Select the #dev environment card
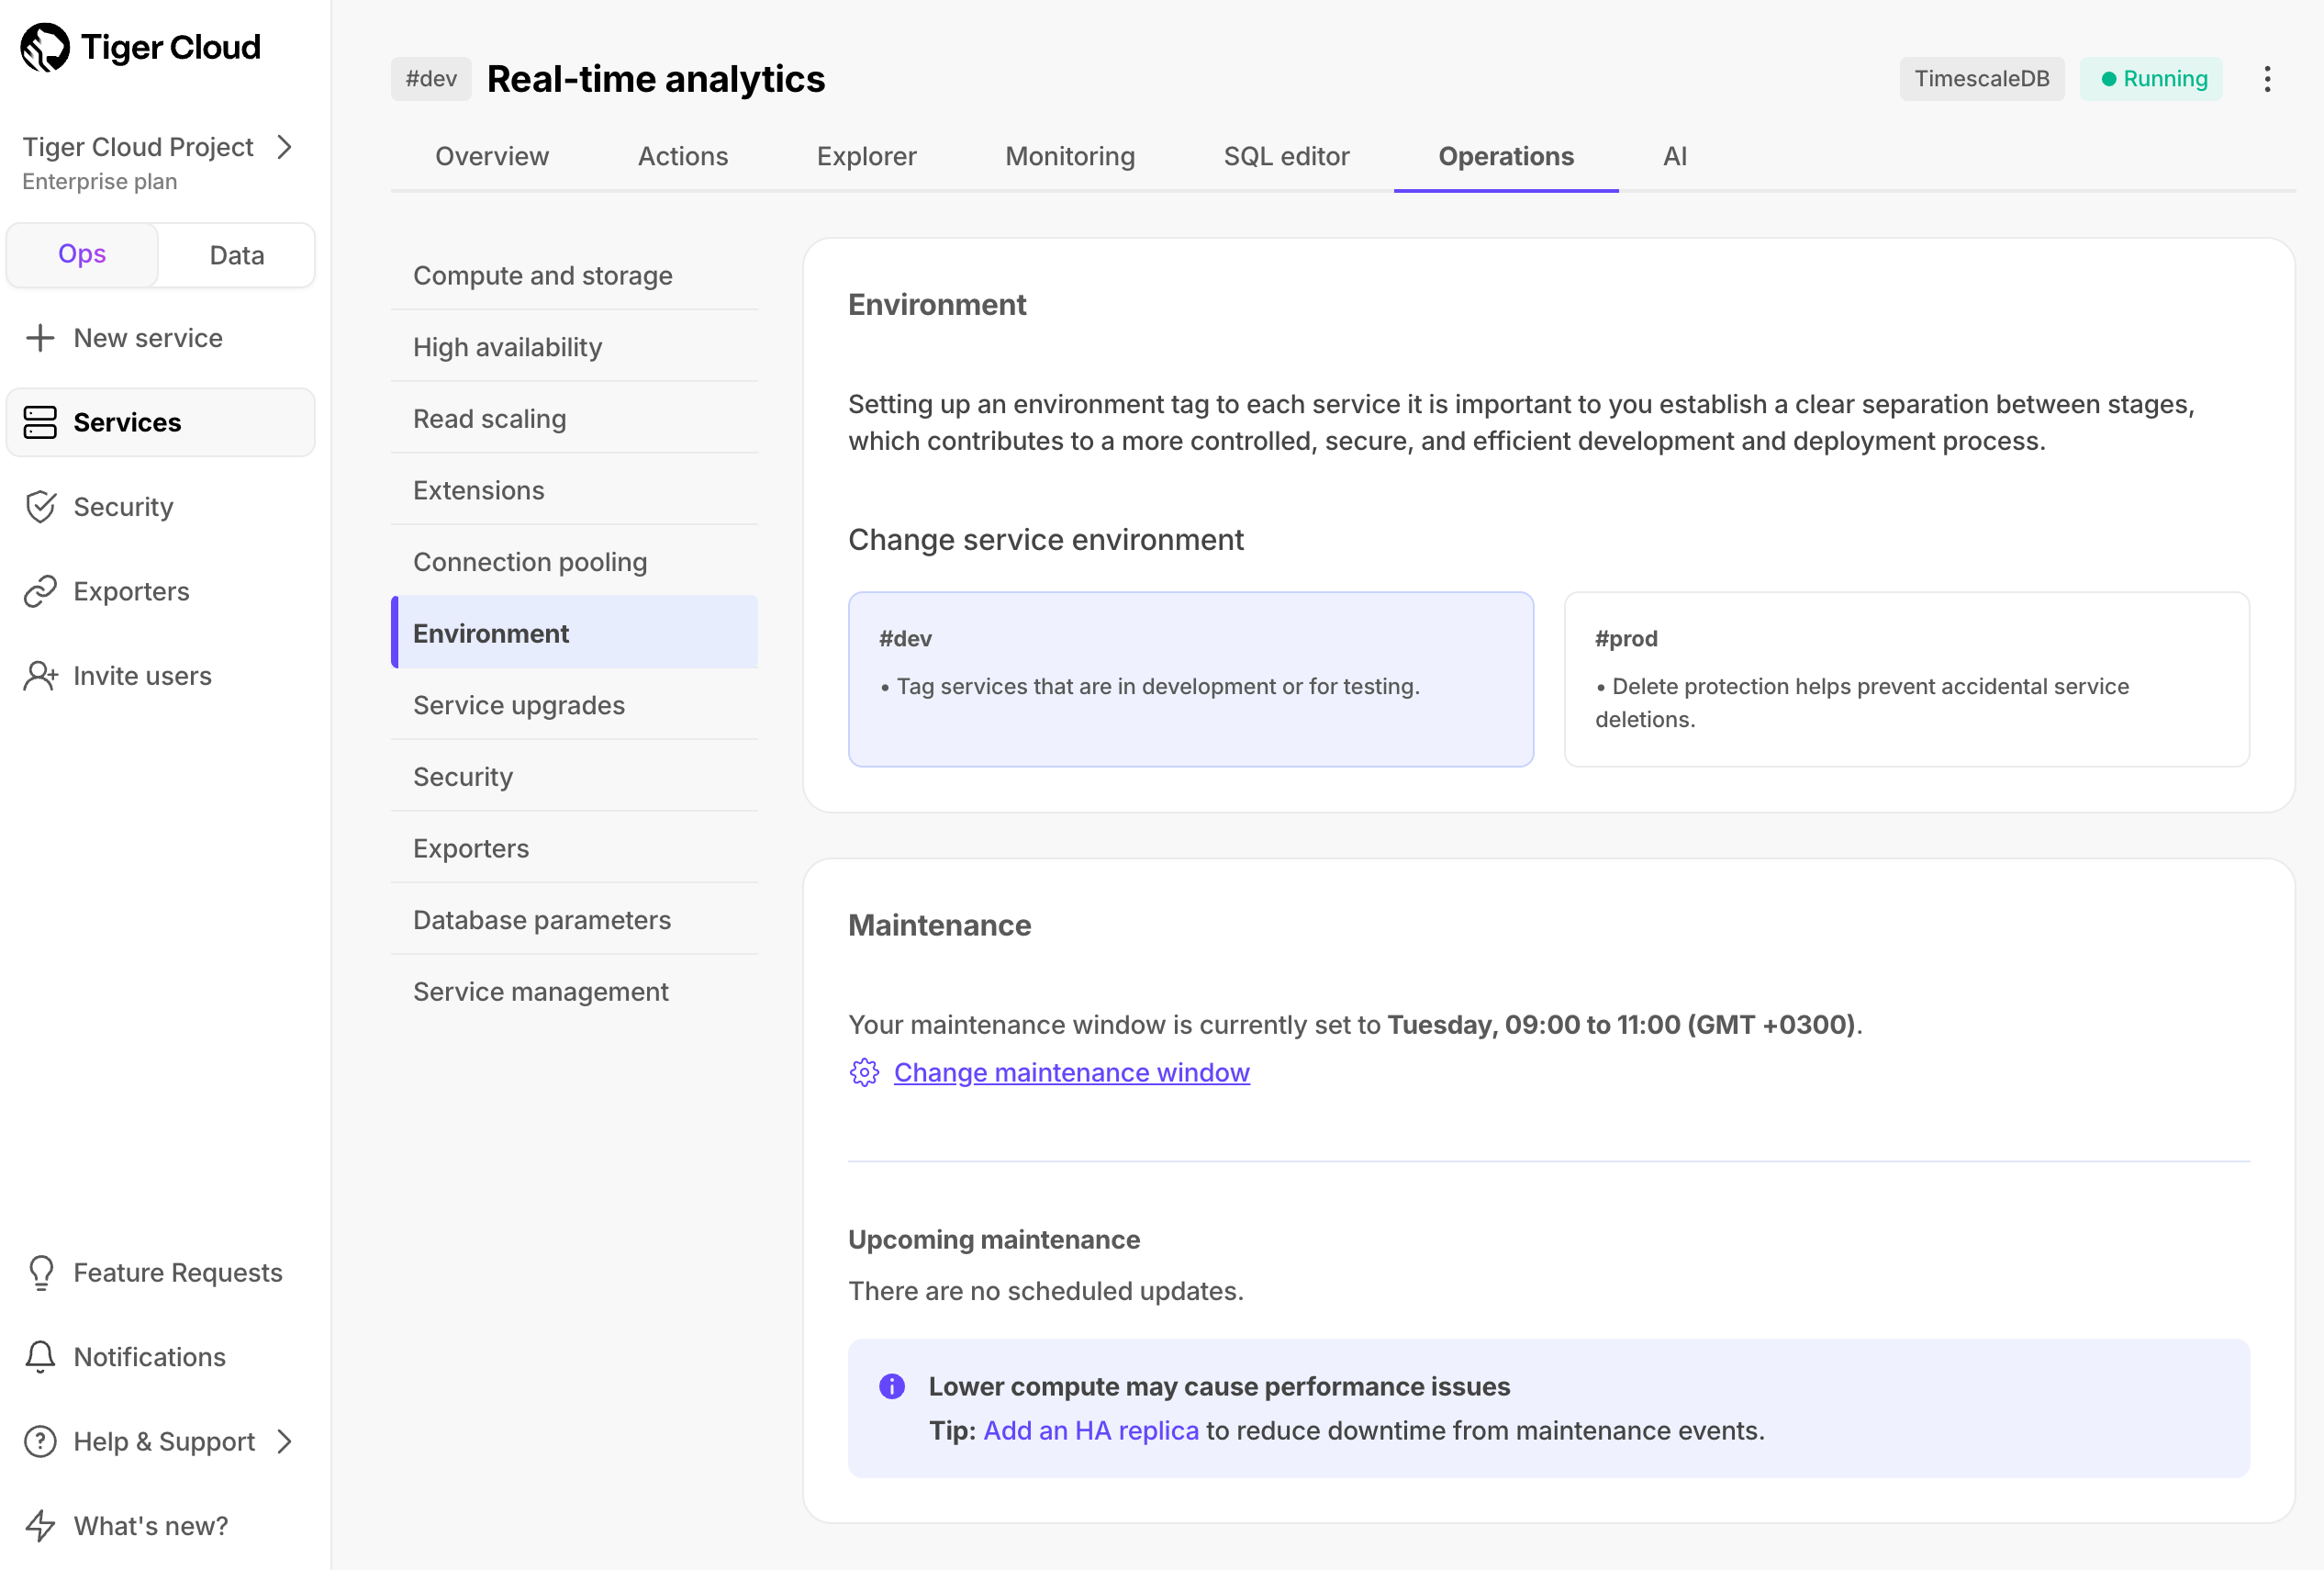Screen dimensions: 2324x1570 [x=1190, y=680]
